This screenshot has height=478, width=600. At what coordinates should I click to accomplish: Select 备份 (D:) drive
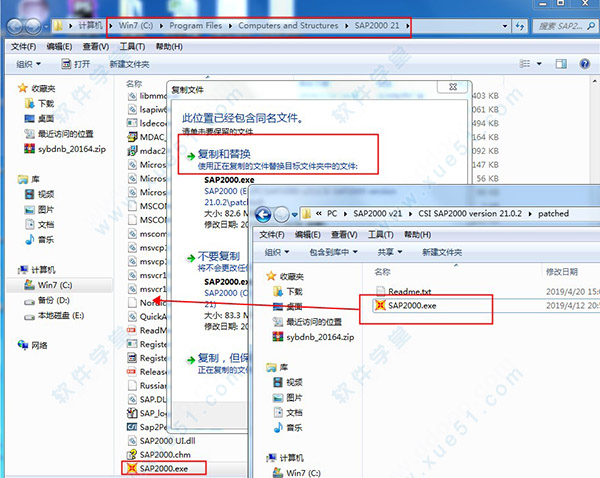click(47, 300)
